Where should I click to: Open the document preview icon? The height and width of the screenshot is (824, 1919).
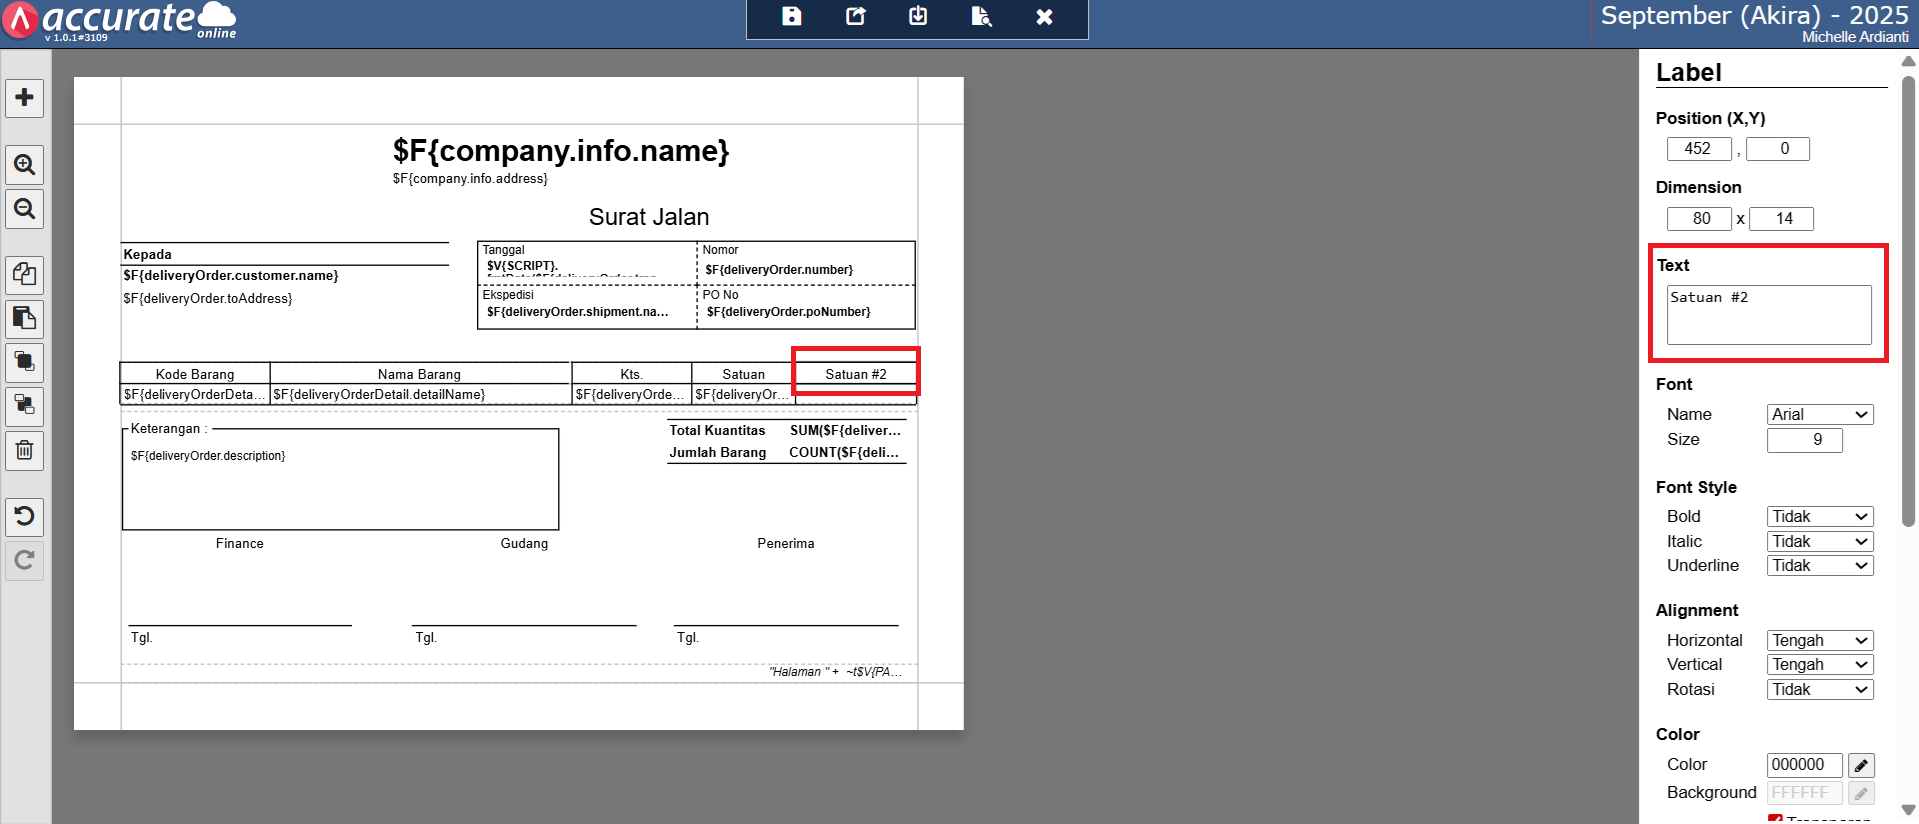981,17
